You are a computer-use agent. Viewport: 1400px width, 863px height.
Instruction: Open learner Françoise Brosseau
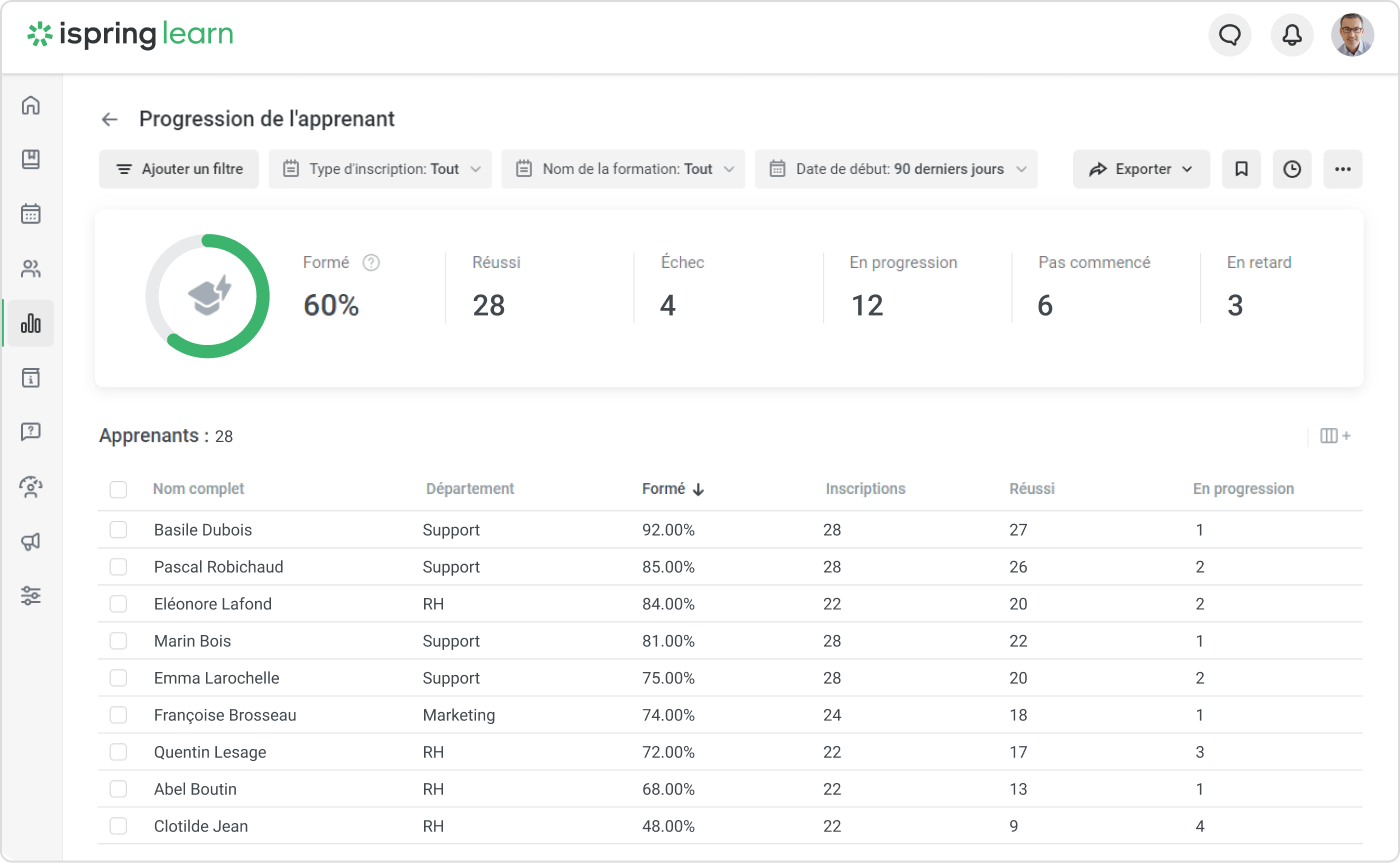tap(225, 715)
